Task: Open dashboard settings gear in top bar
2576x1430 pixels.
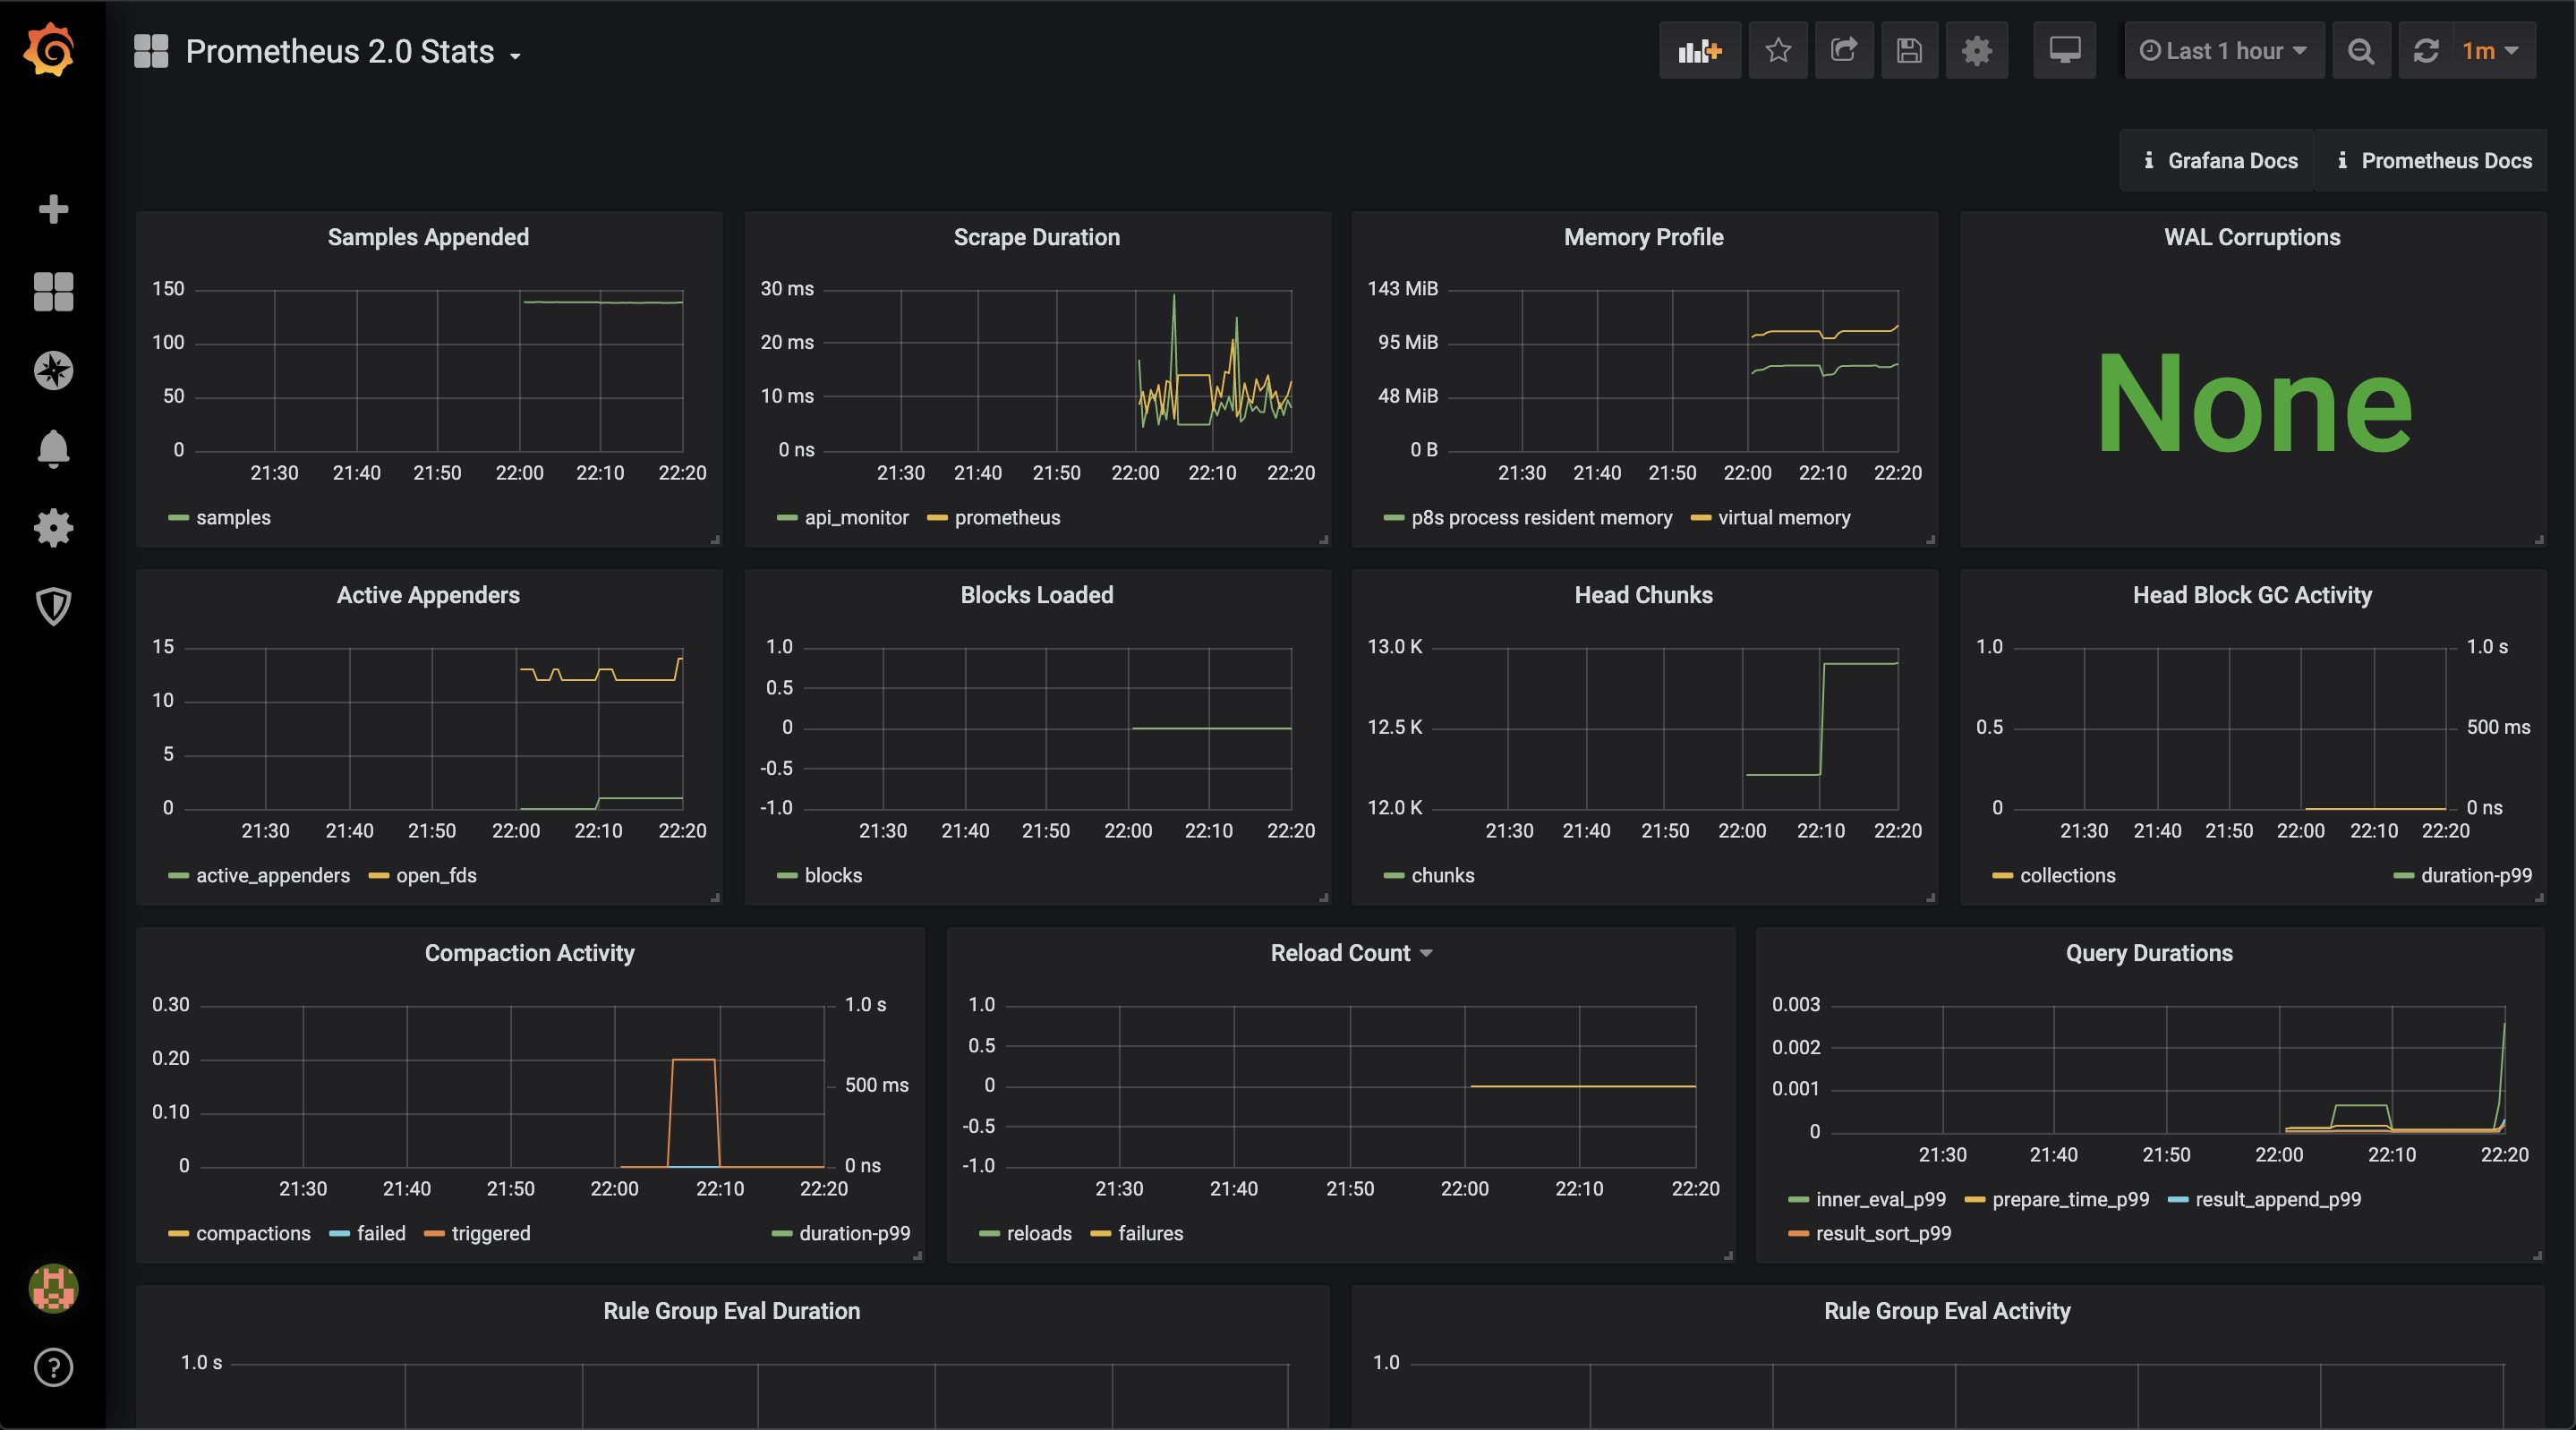Action: (x=1977, y=50)
